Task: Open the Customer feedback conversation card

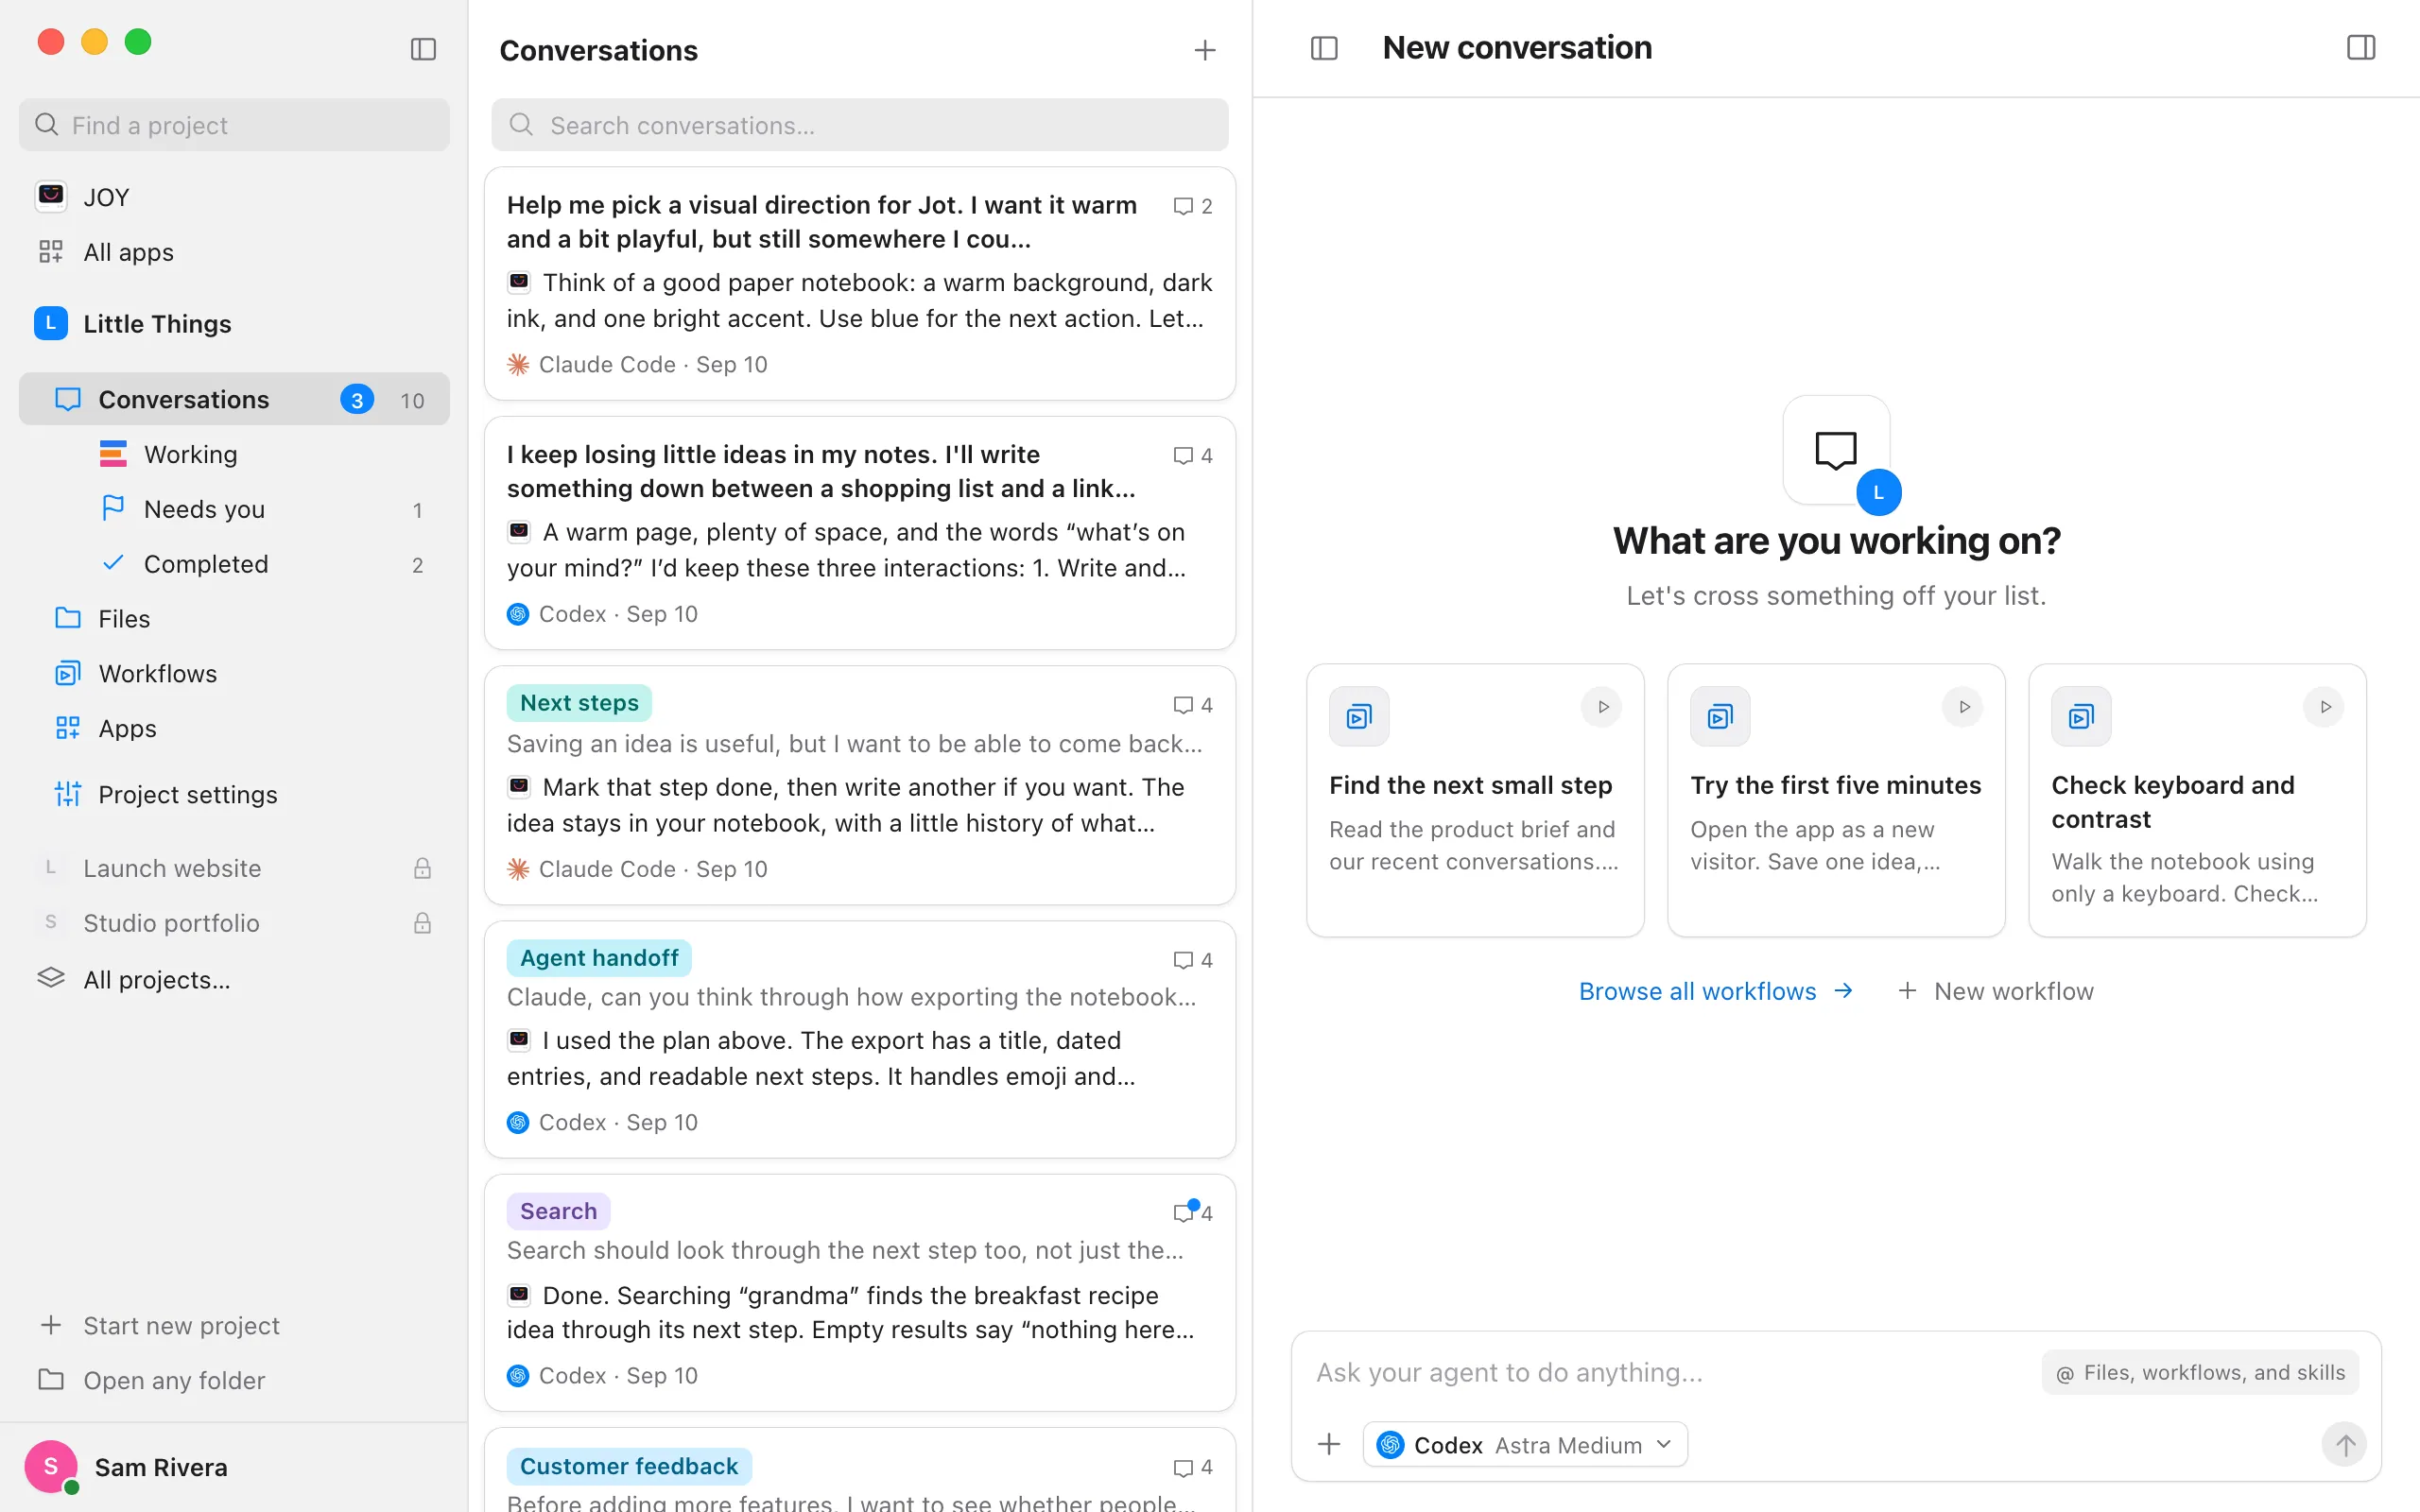Action: pos(859,1471)
